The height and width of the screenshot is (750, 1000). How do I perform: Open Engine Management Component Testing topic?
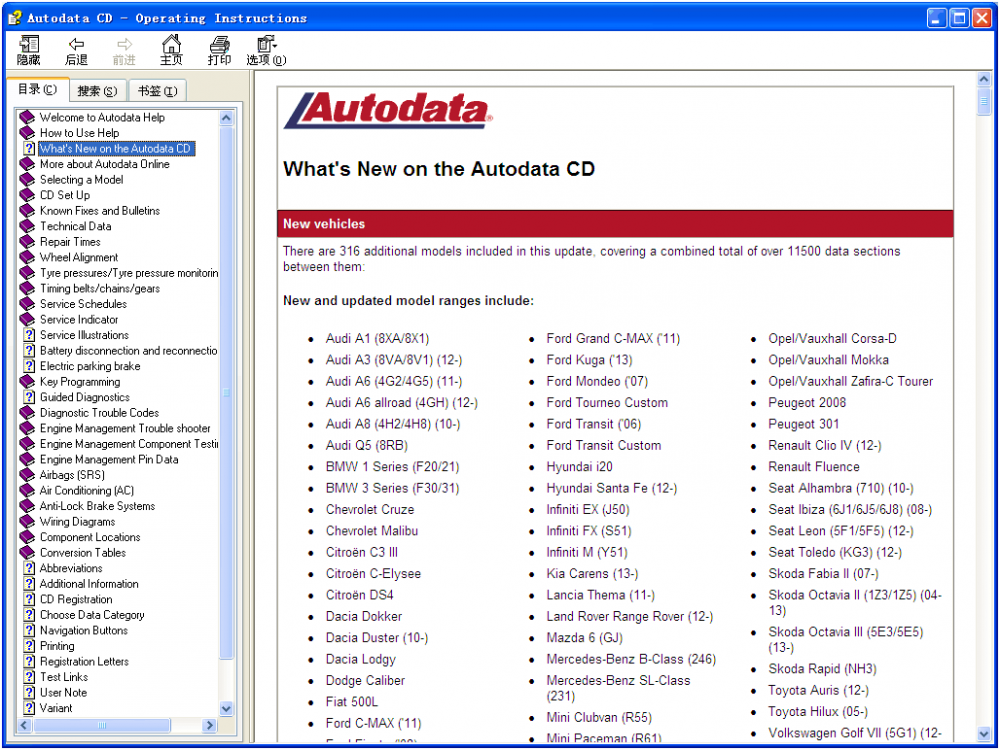pyautogui.click(x=129, y=444)
